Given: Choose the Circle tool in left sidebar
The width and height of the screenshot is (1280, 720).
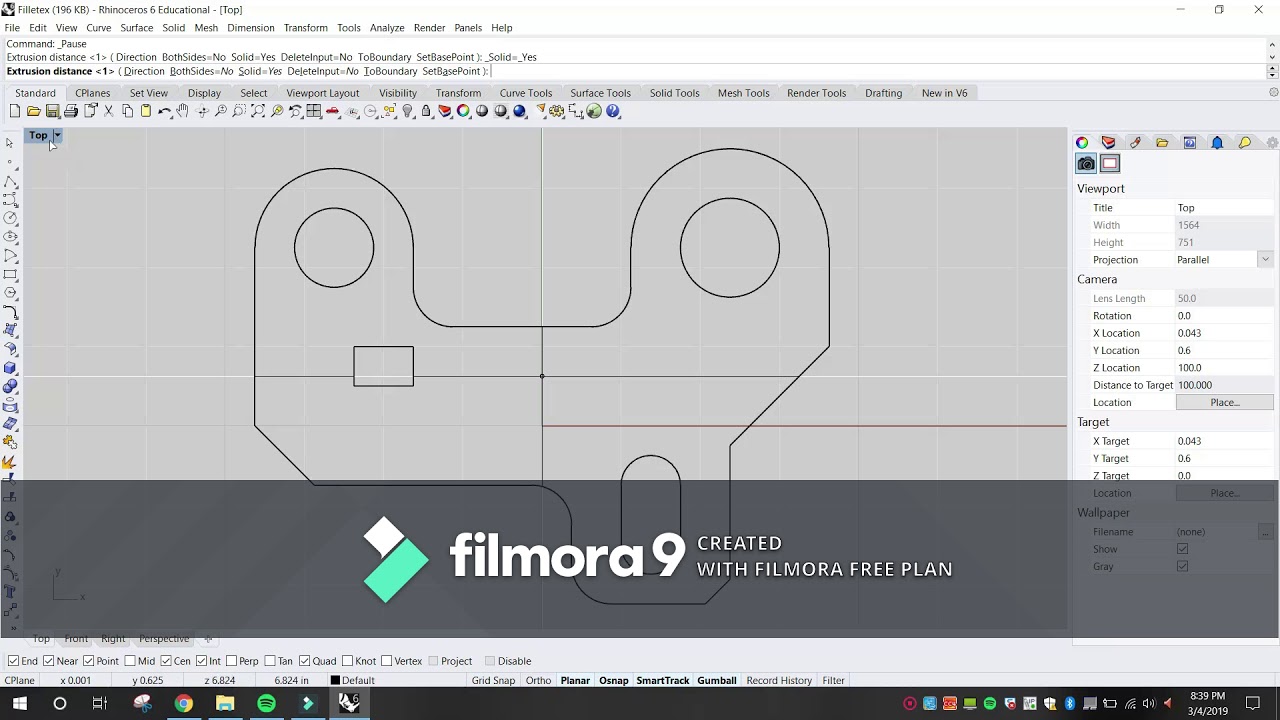Looking at the screenshot, I should [10, 218].
